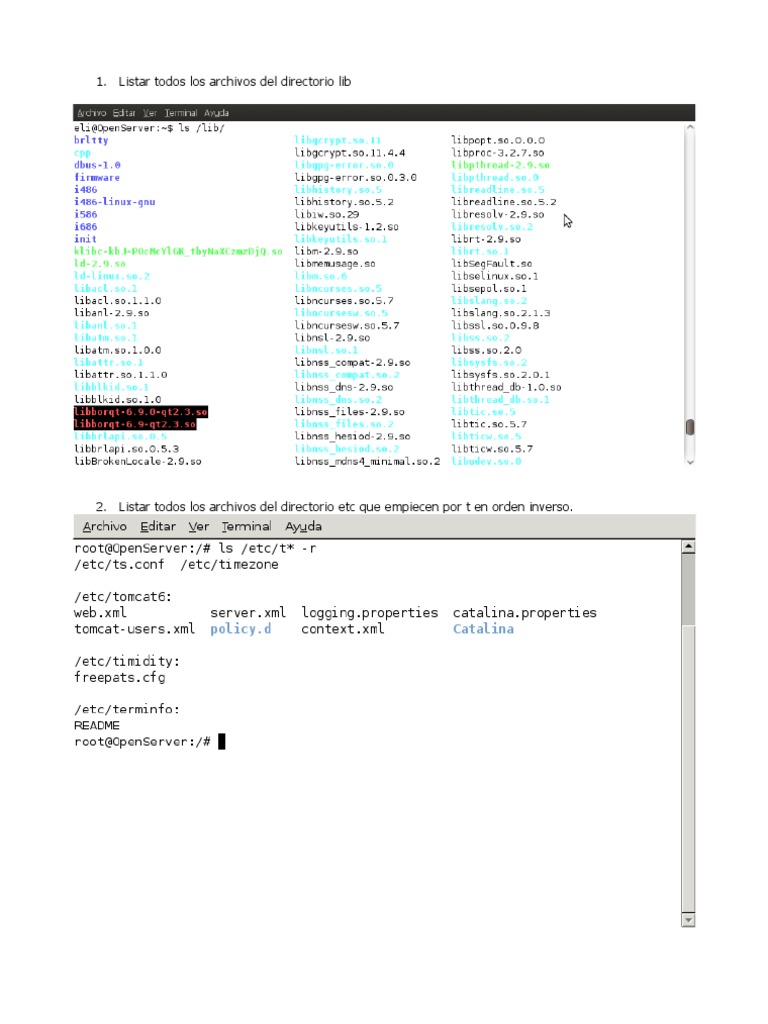Viewport: 768px width, 1024px height.
Task: Click the 'dbus-1.0' directory entry
Action: tap(97, 165)
